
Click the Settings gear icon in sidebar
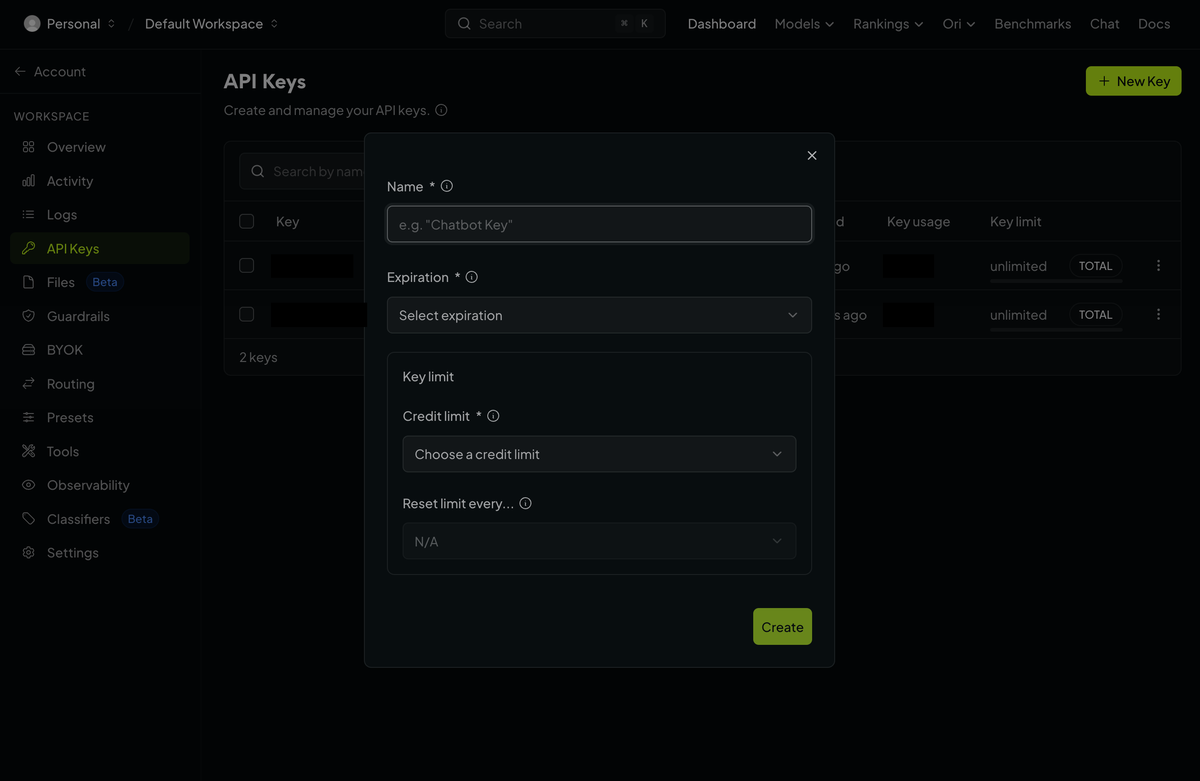[28, 553]
